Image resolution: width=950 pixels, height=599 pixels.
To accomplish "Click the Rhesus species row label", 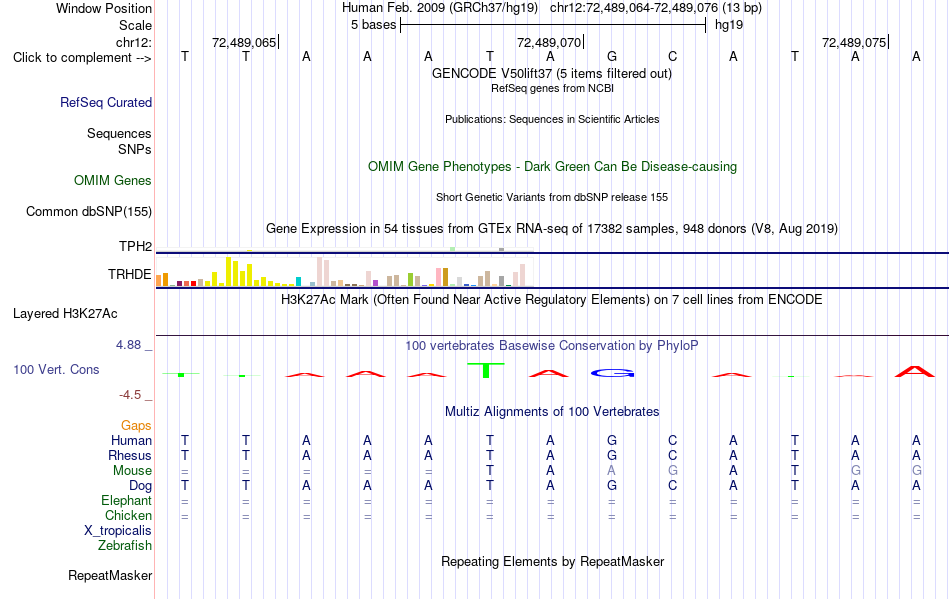I will [x=130, y=455].
